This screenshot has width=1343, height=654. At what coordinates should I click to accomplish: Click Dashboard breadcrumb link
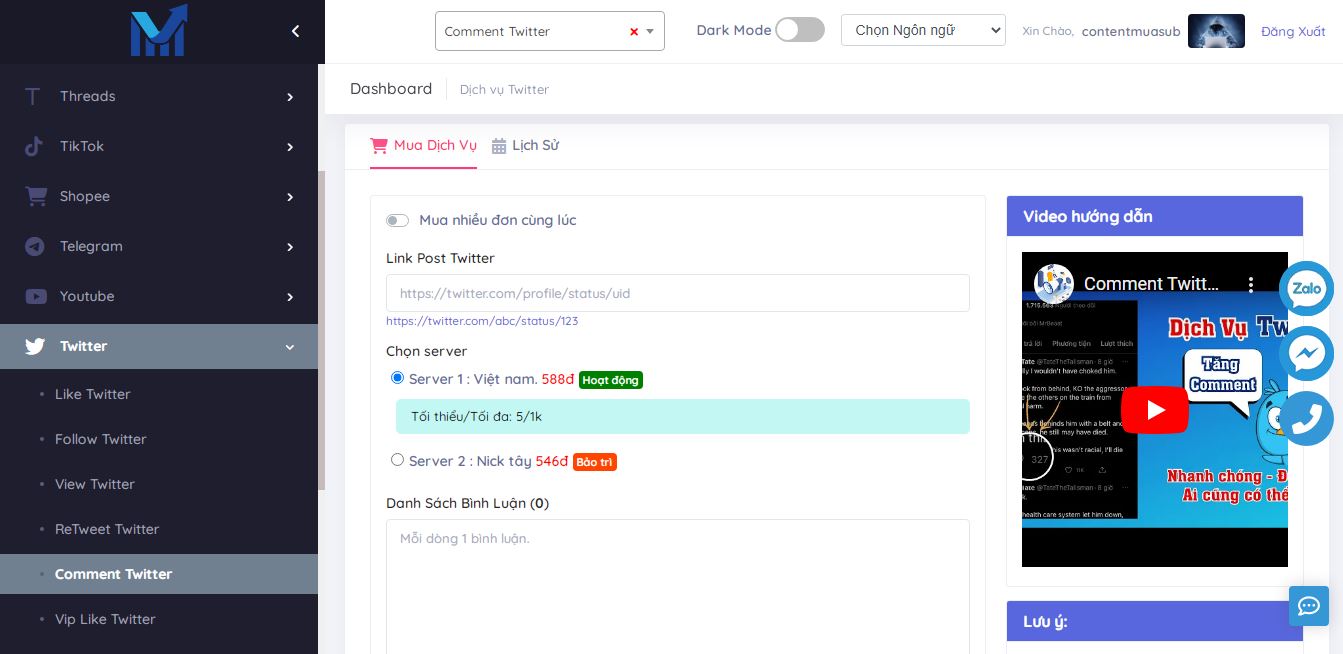(391, 88)
